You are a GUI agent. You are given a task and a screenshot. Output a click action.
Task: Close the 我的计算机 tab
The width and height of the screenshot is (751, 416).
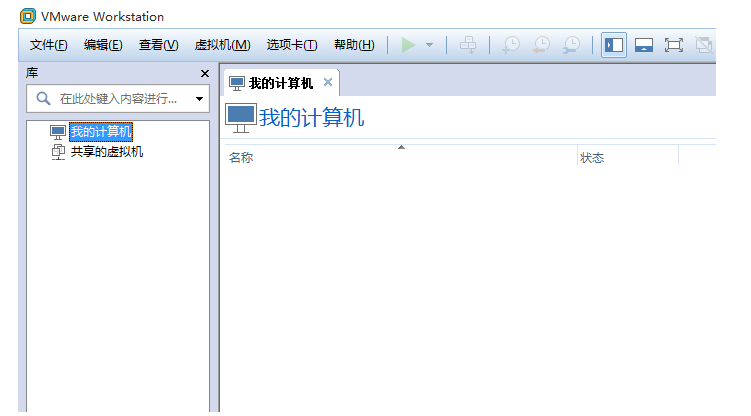(x=328, y=82)
